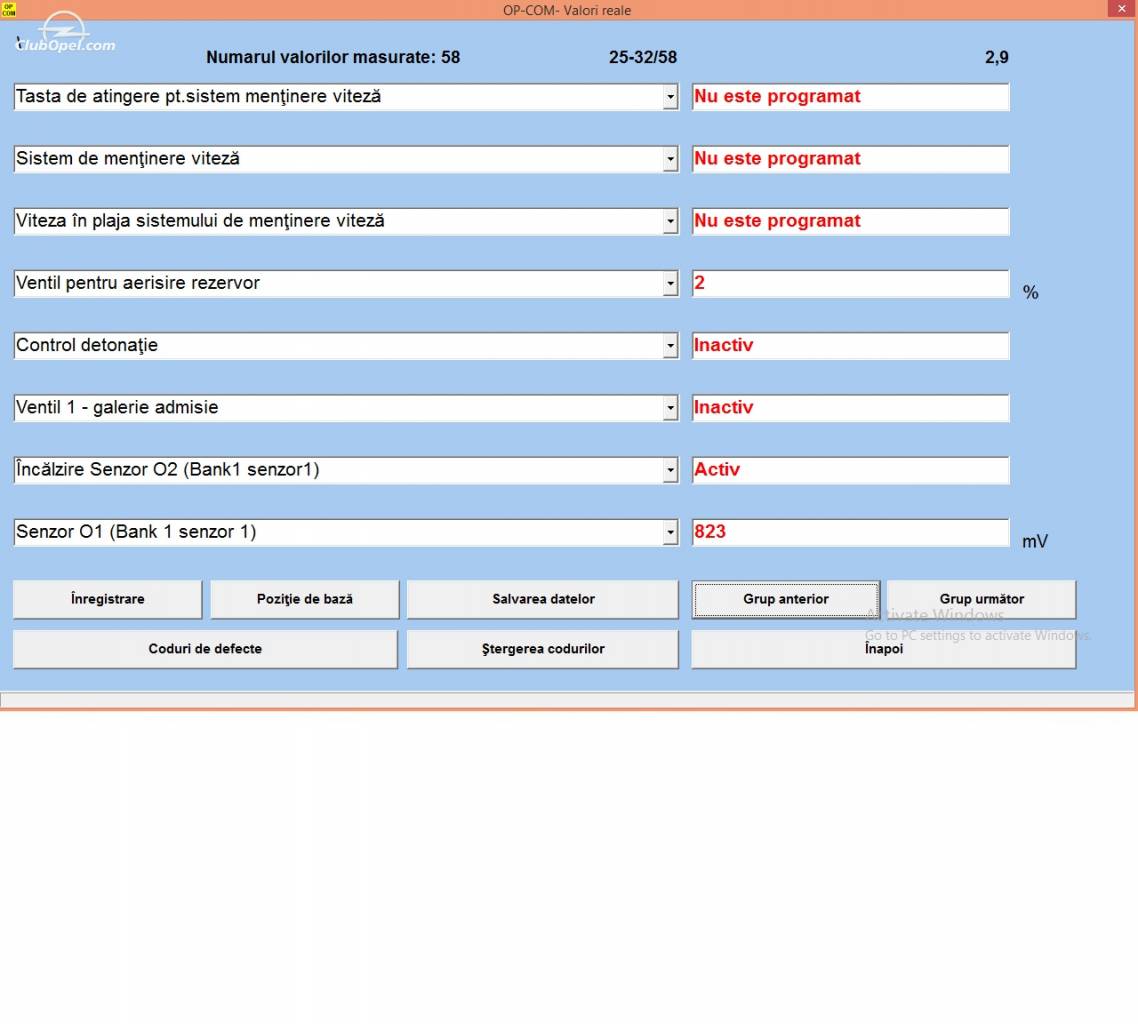The image size is (1138, 1024).
Task: Close the OP-COM Valori reale window
Action: [1121, 9]
